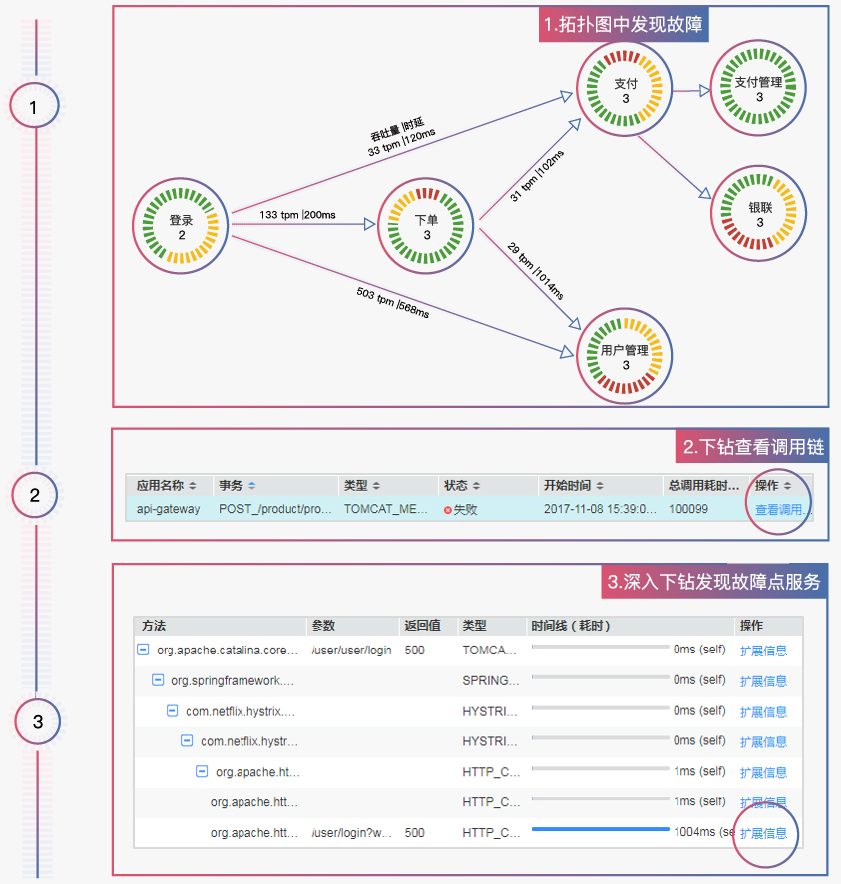Open the 用户管理 service node
Image resolution: width=841 pixels, height=884 pixels.
point(625,358)
